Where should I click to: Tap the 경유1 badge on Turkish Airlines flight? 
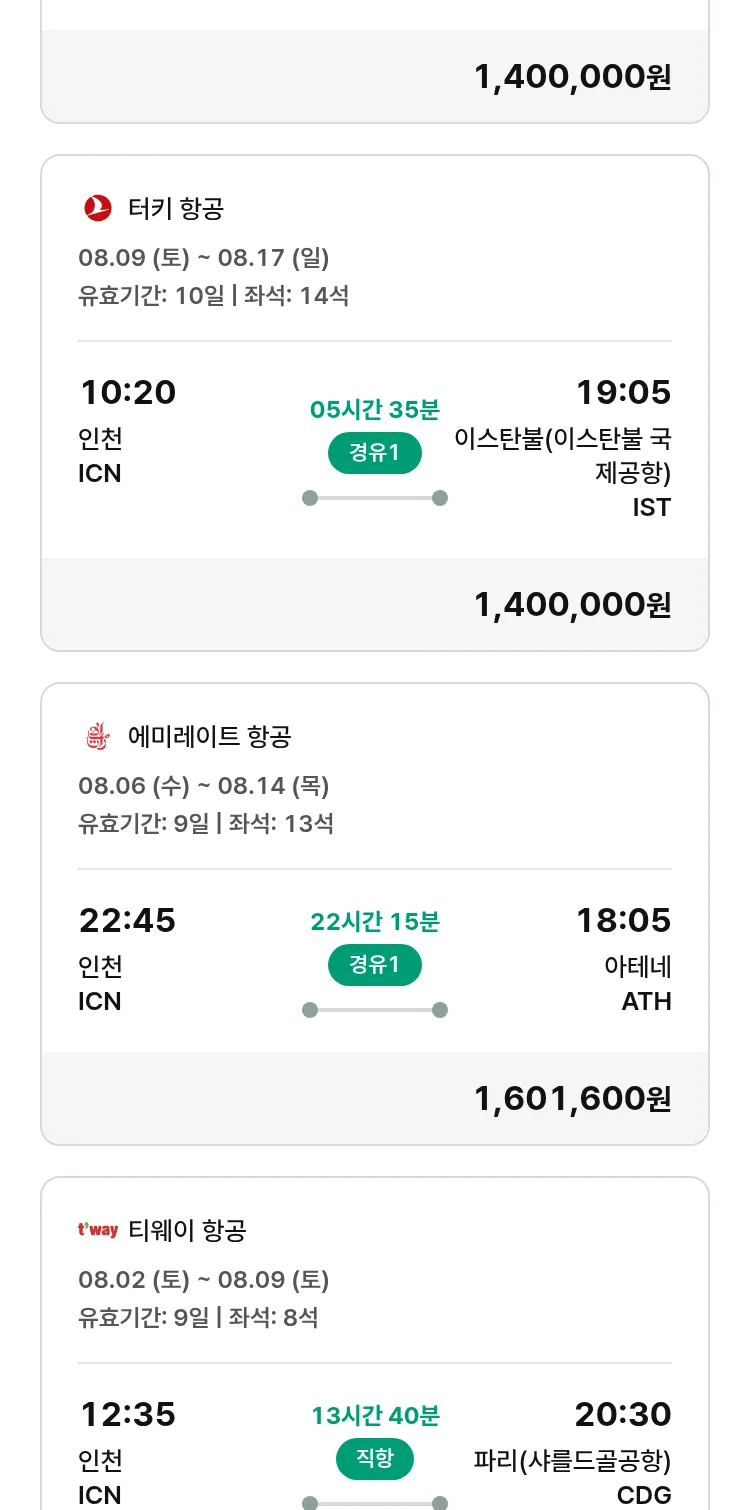click(375, 454)
